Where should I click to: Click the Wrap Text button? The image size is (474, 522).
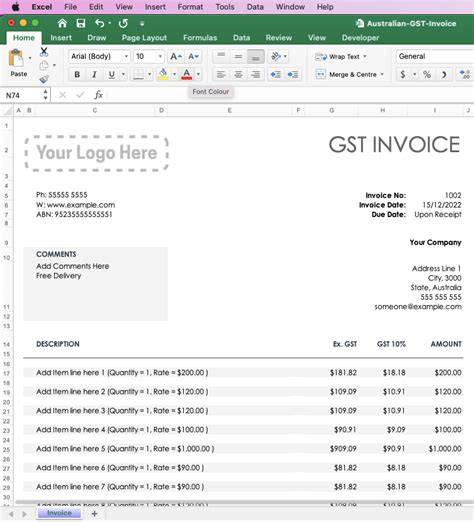340,57
